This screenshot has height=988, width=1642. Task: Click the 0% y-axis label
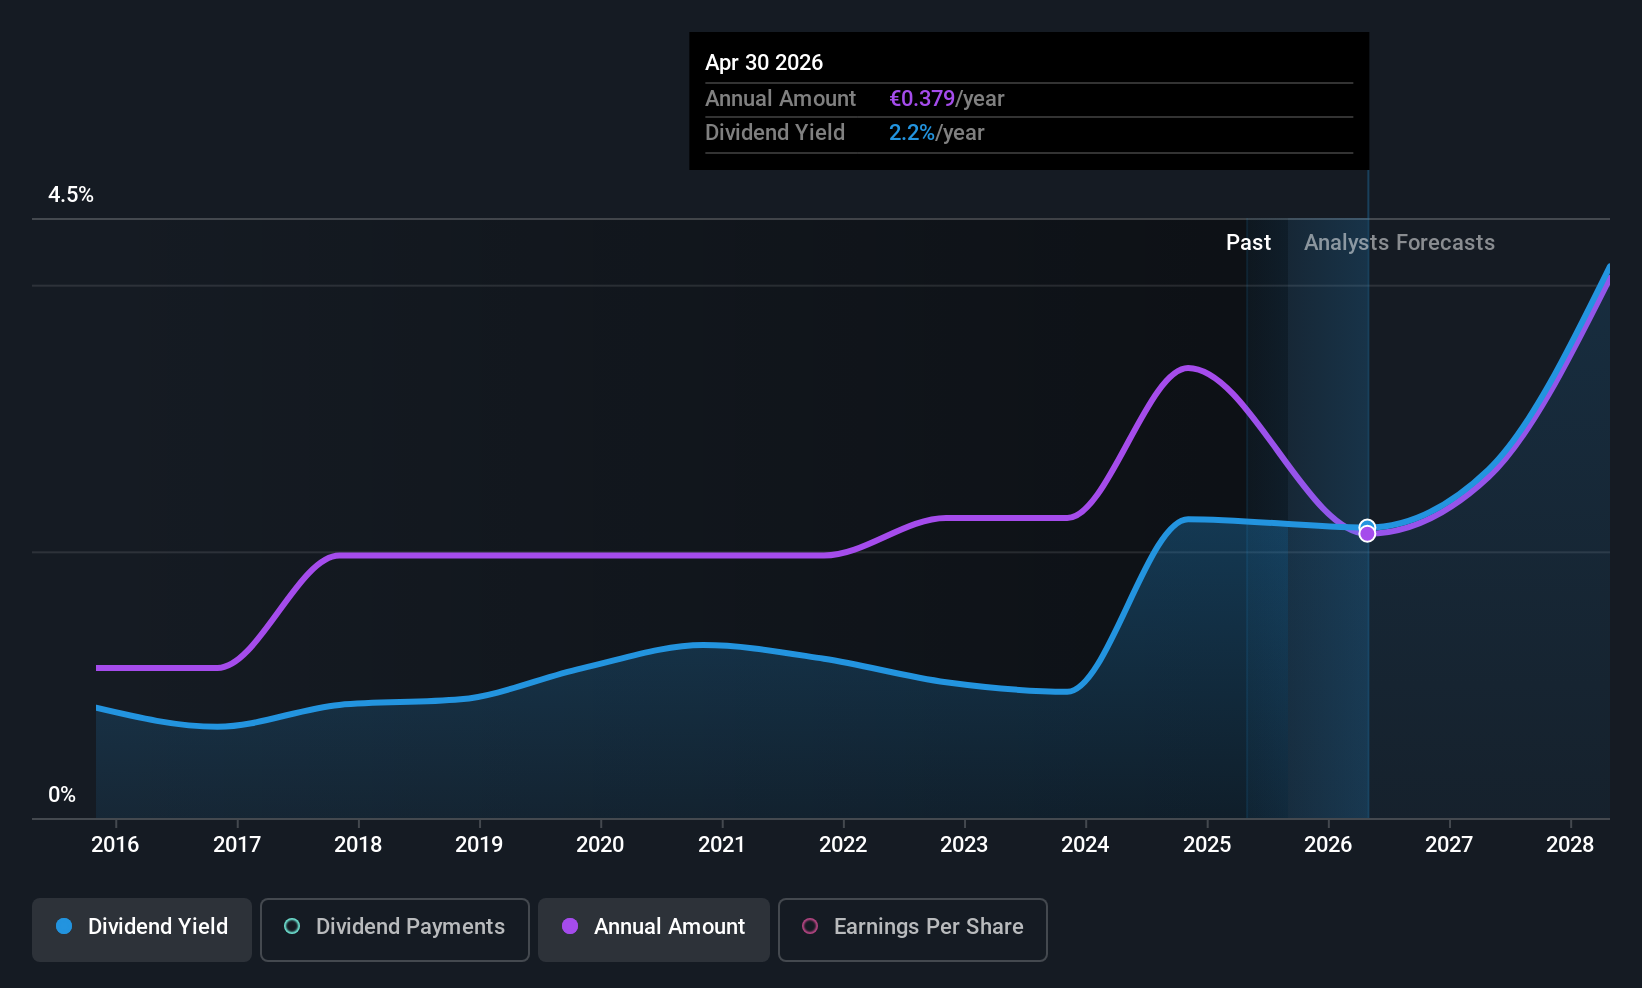coord(62,795)
